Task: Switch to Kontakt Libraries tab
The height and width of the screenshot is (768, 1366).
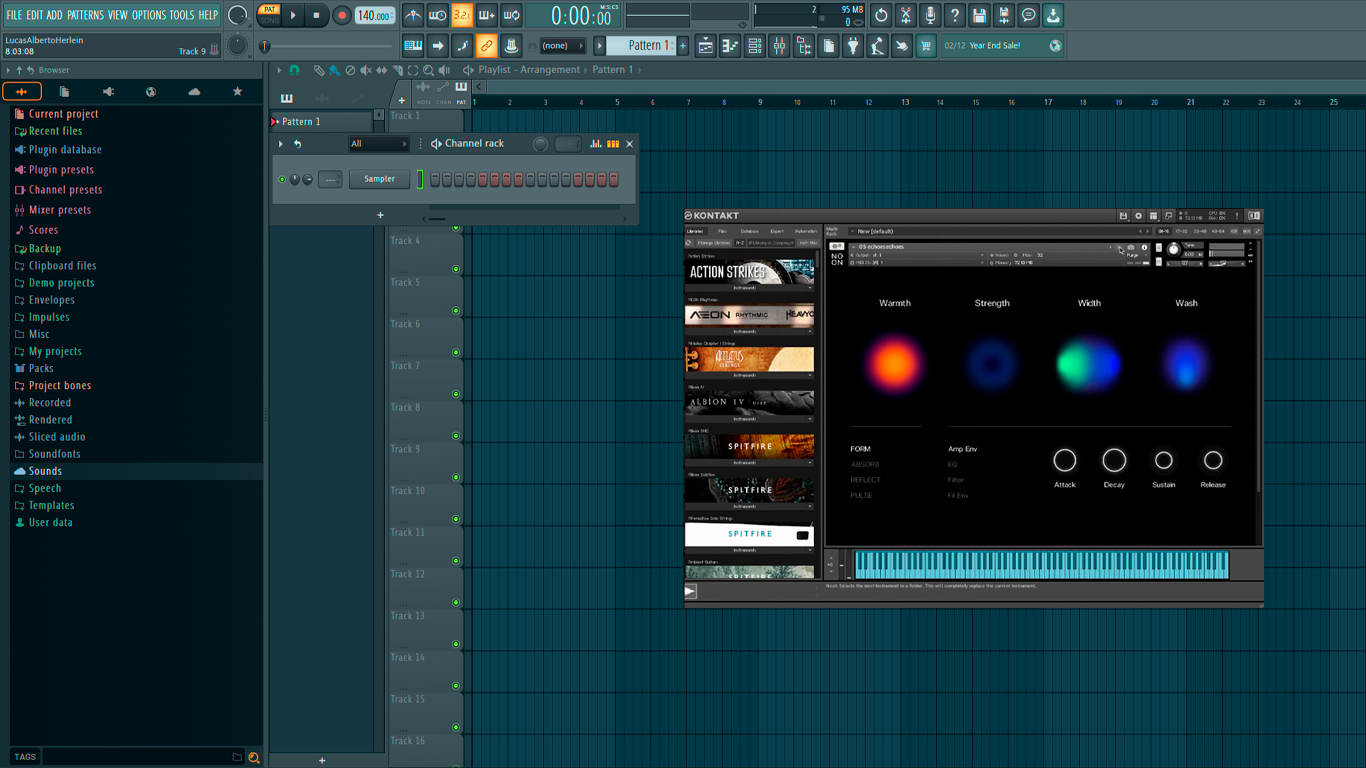Action: [695, 231]
